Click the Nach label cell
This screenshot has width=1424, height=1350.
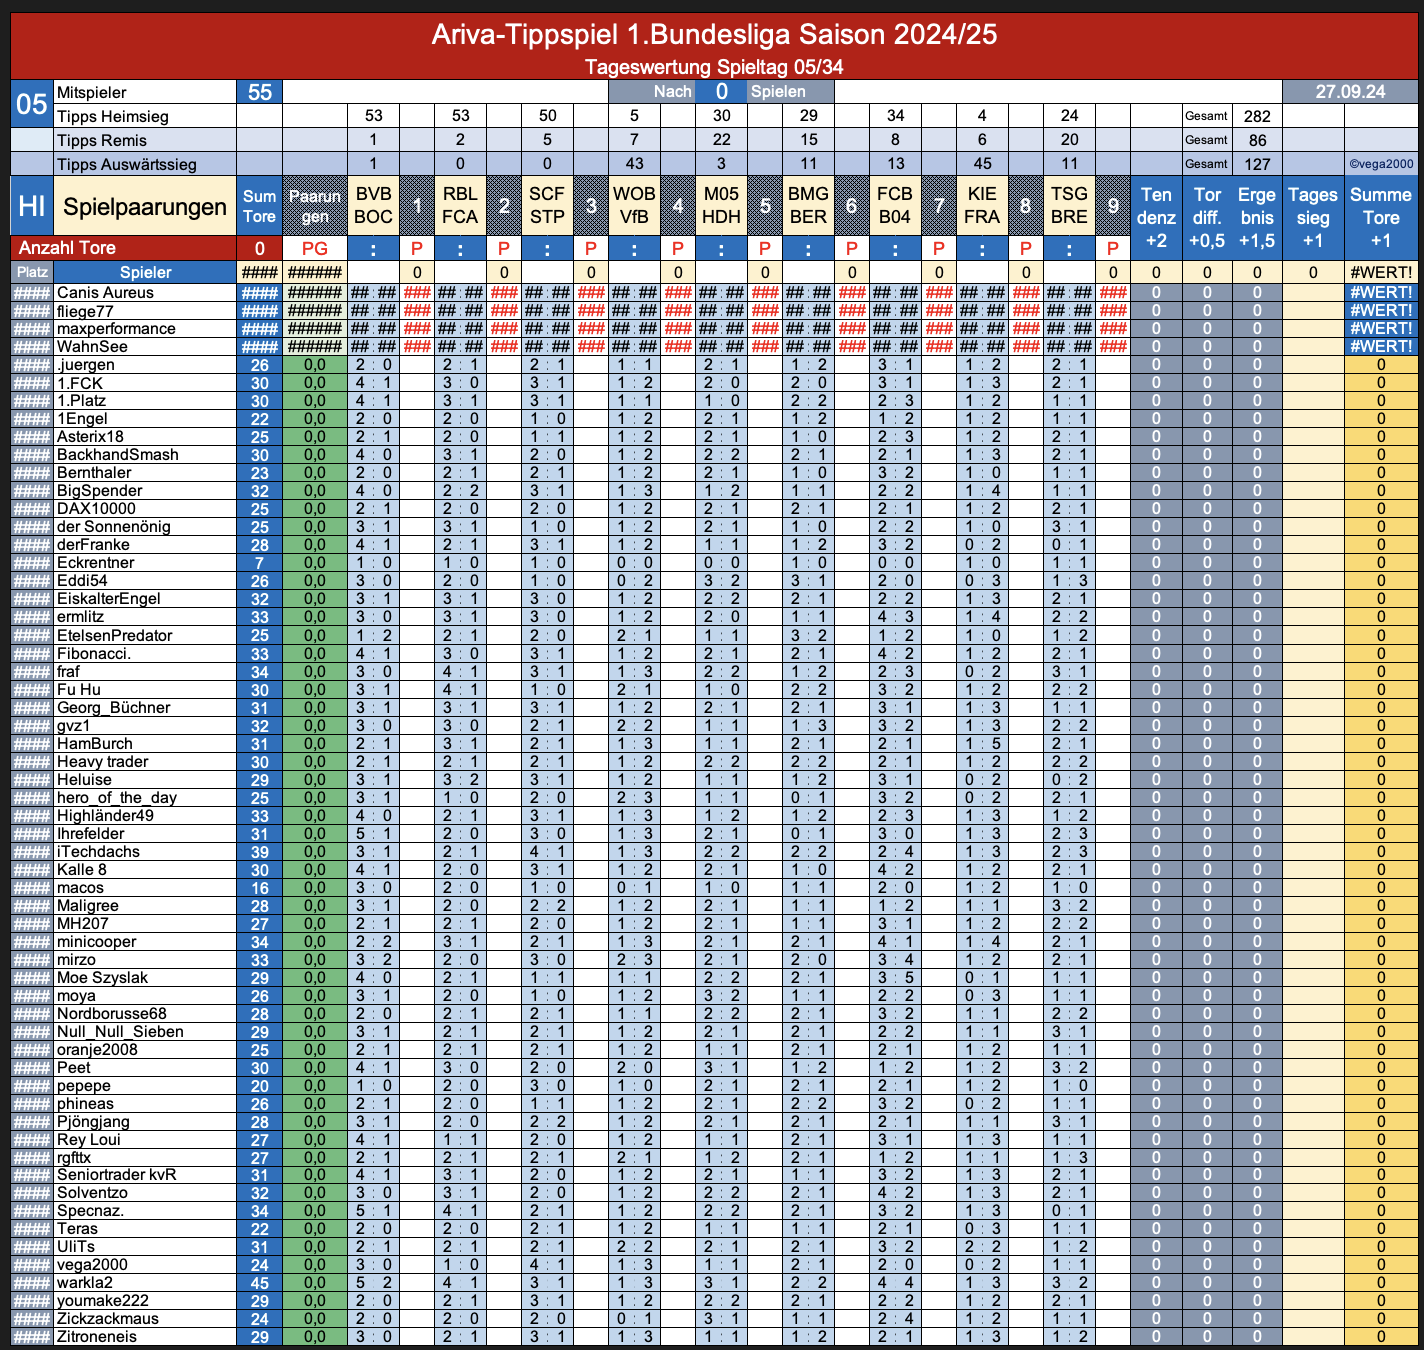coord(653,92)
